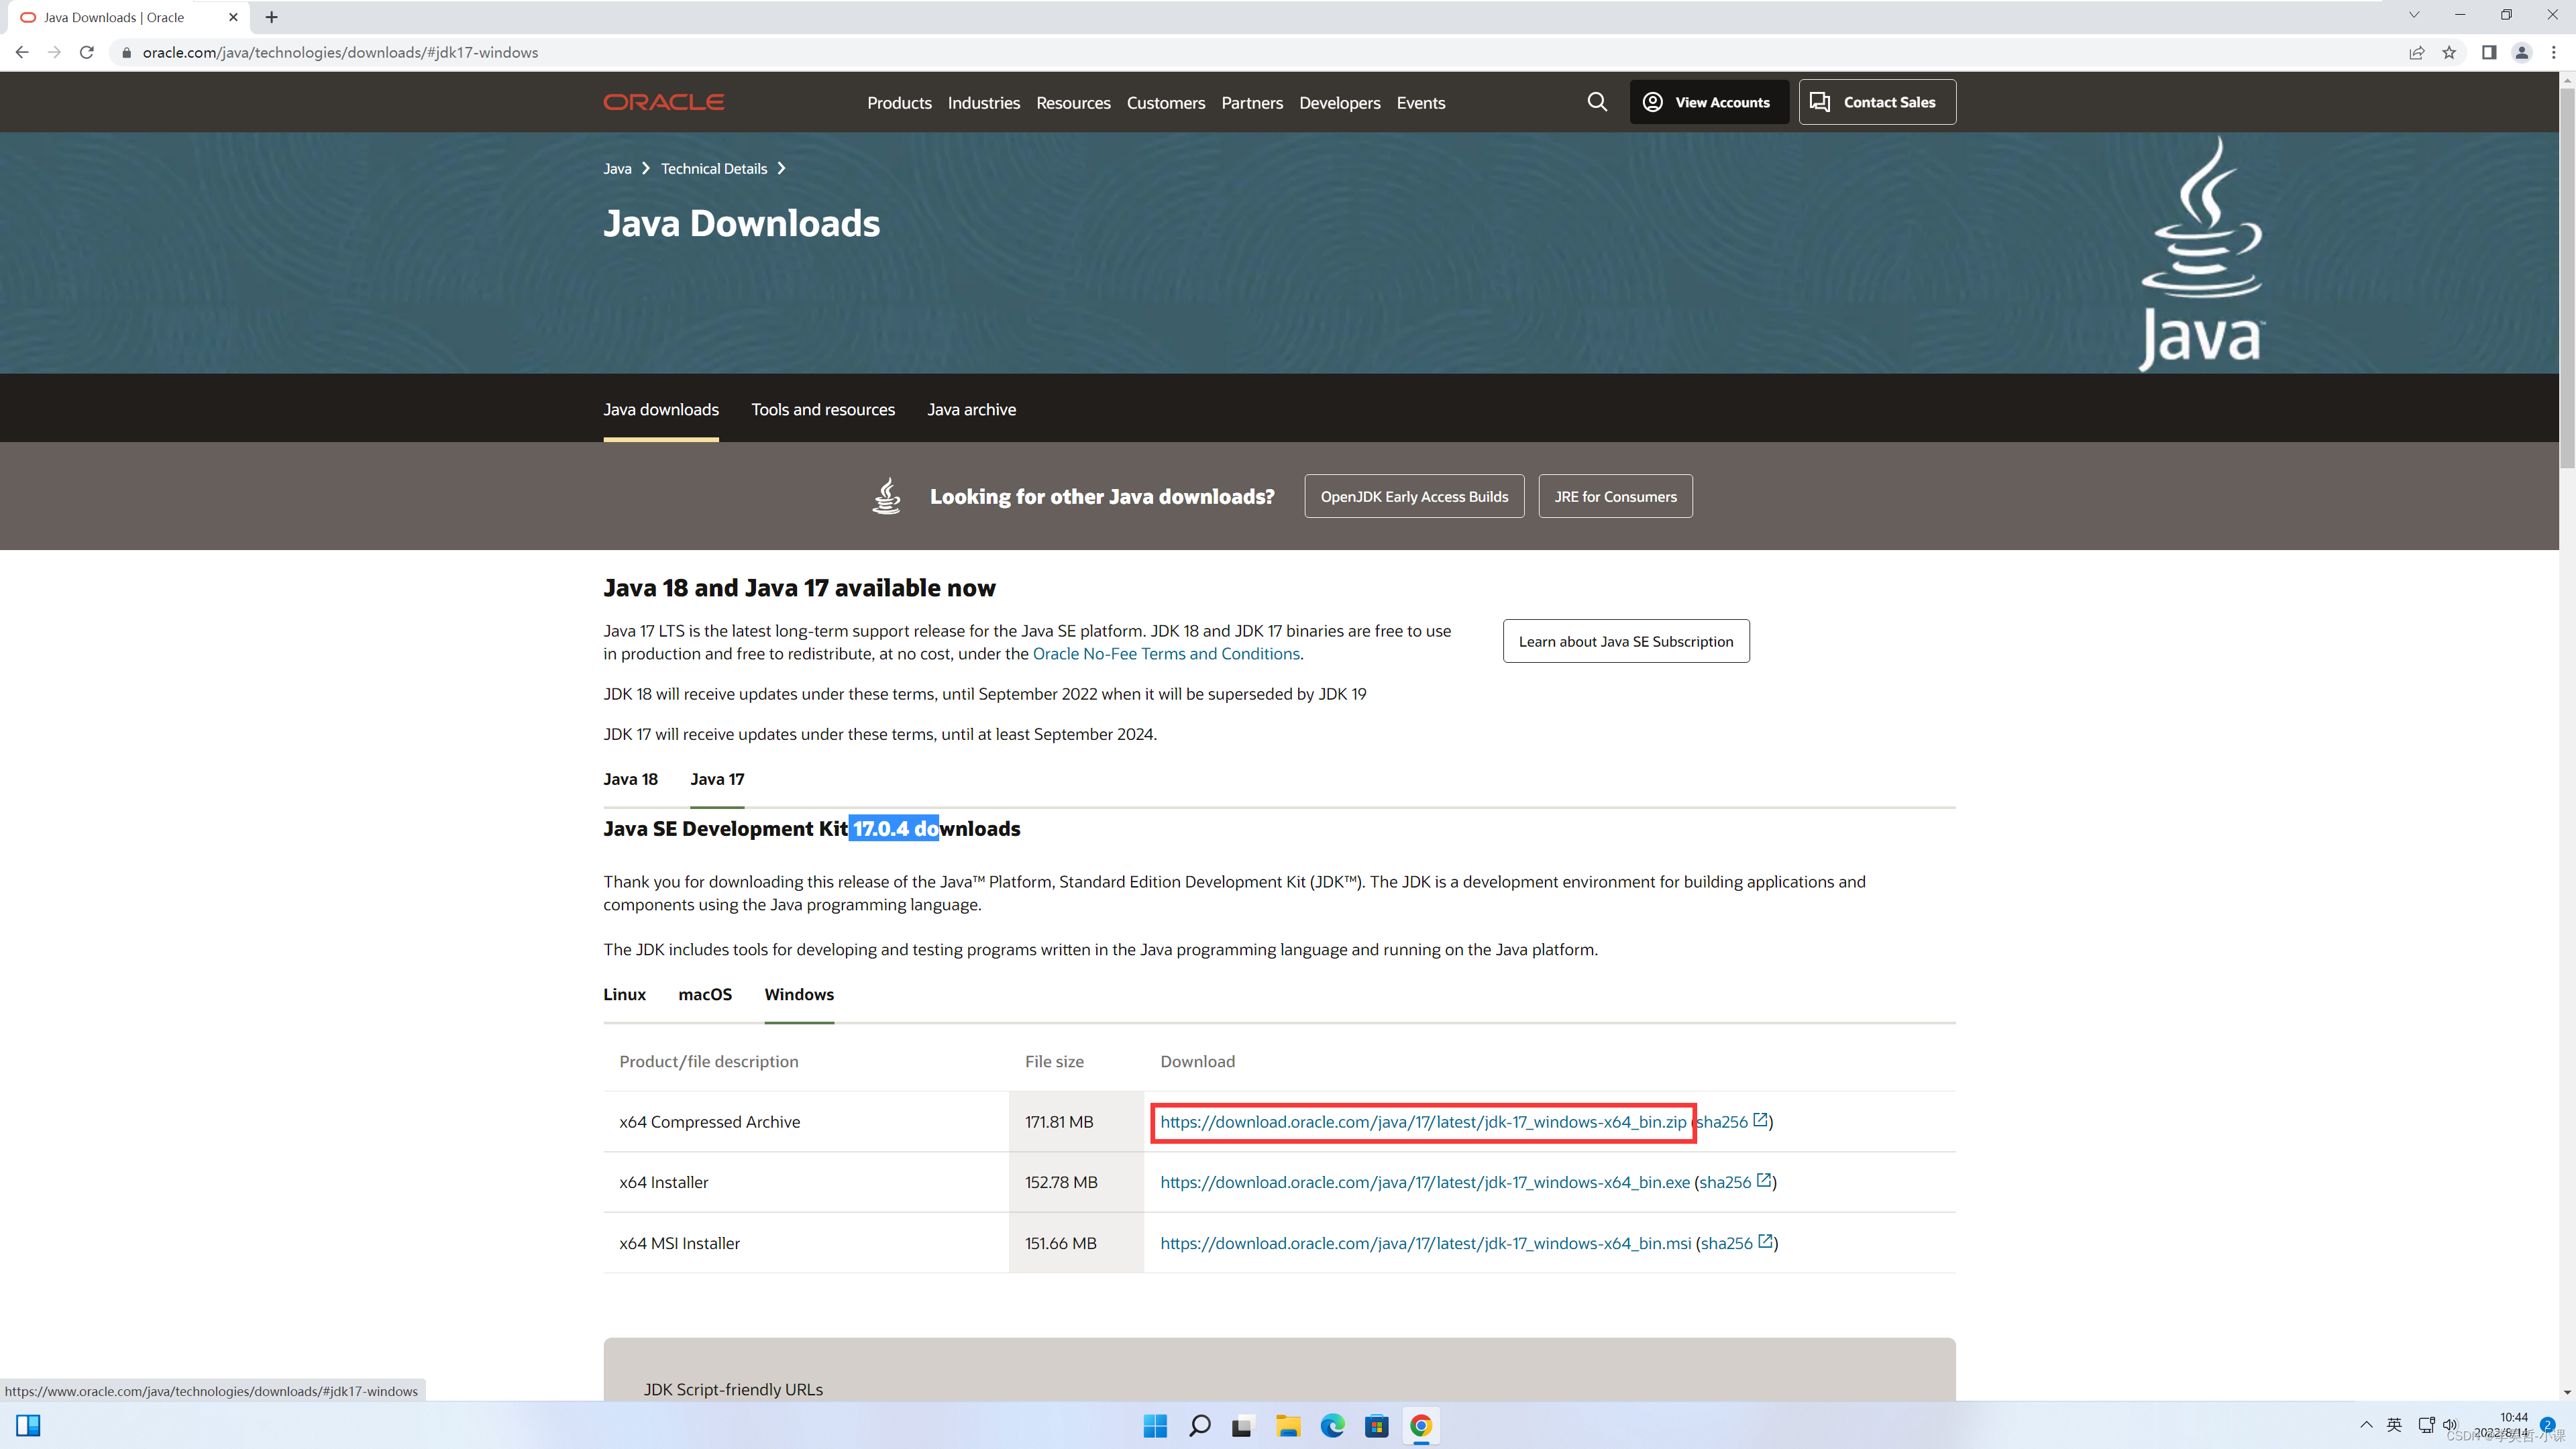
Task: Open Microsoft Store from taskbar
Action: coord(1376,1425)
